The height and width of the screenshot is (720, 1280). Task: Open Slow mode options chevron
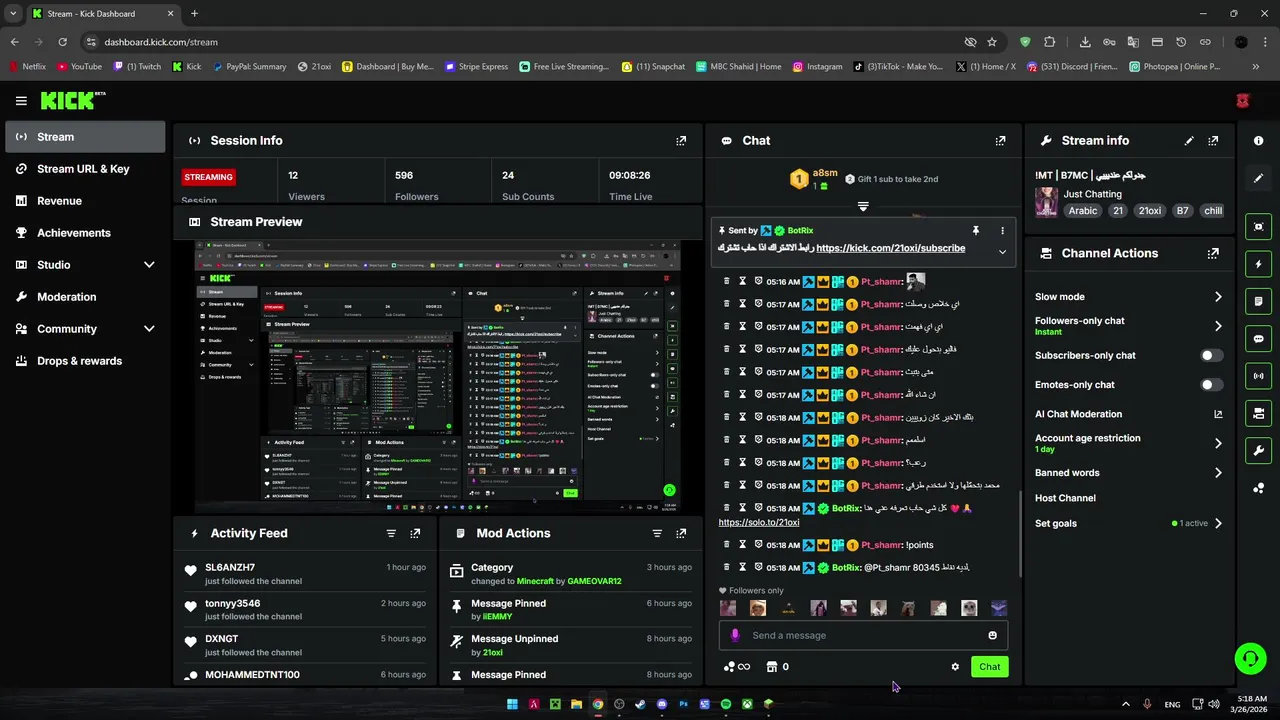click(1218, 297)
